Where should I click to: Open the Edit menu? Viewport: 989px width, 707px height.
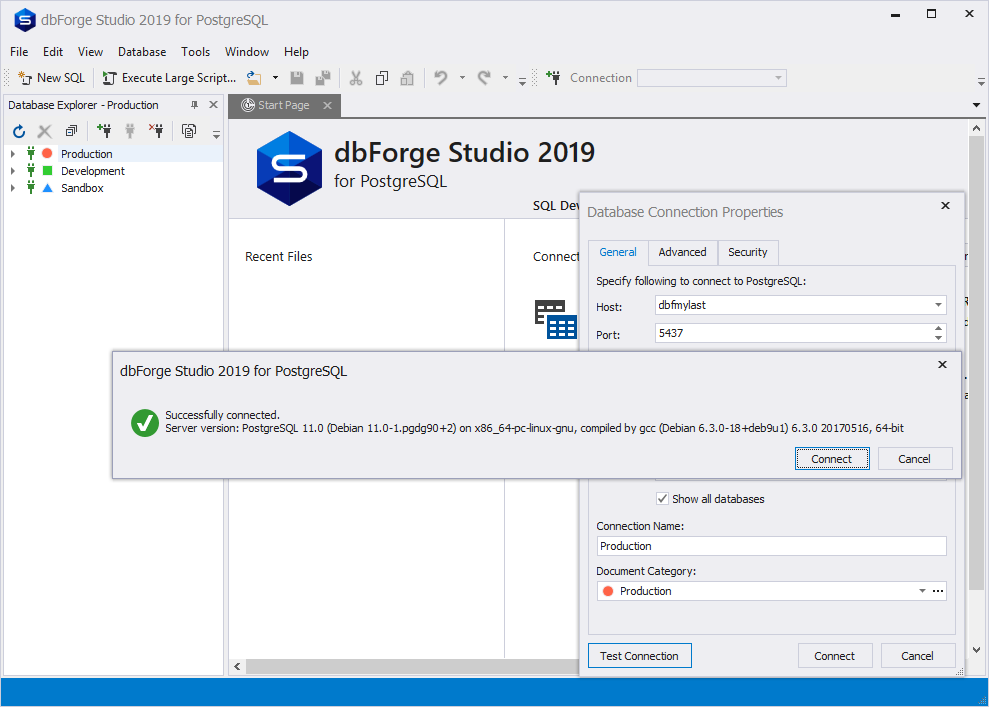click(x=53, y=52)
